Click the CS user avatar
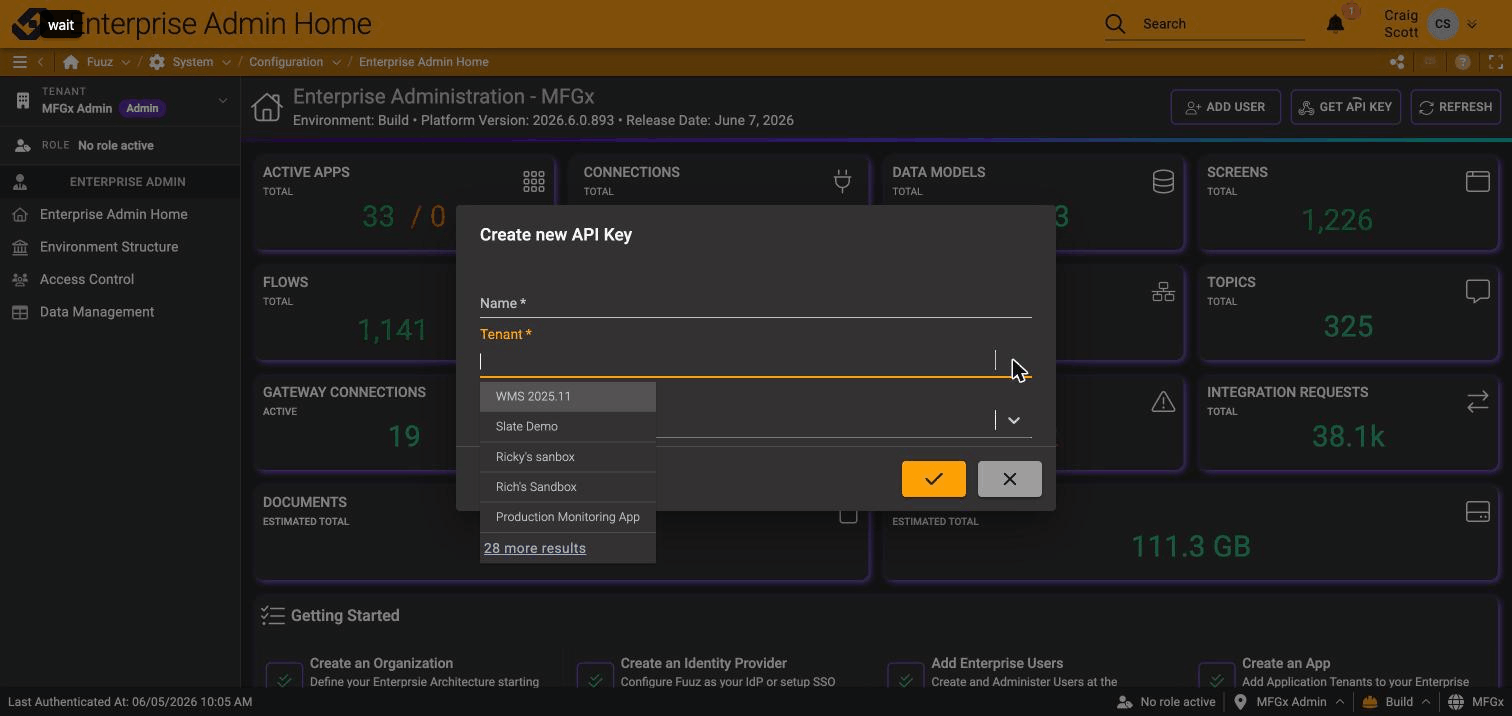Viewport: 1512px width, 716px height. tap(1442, 24)
